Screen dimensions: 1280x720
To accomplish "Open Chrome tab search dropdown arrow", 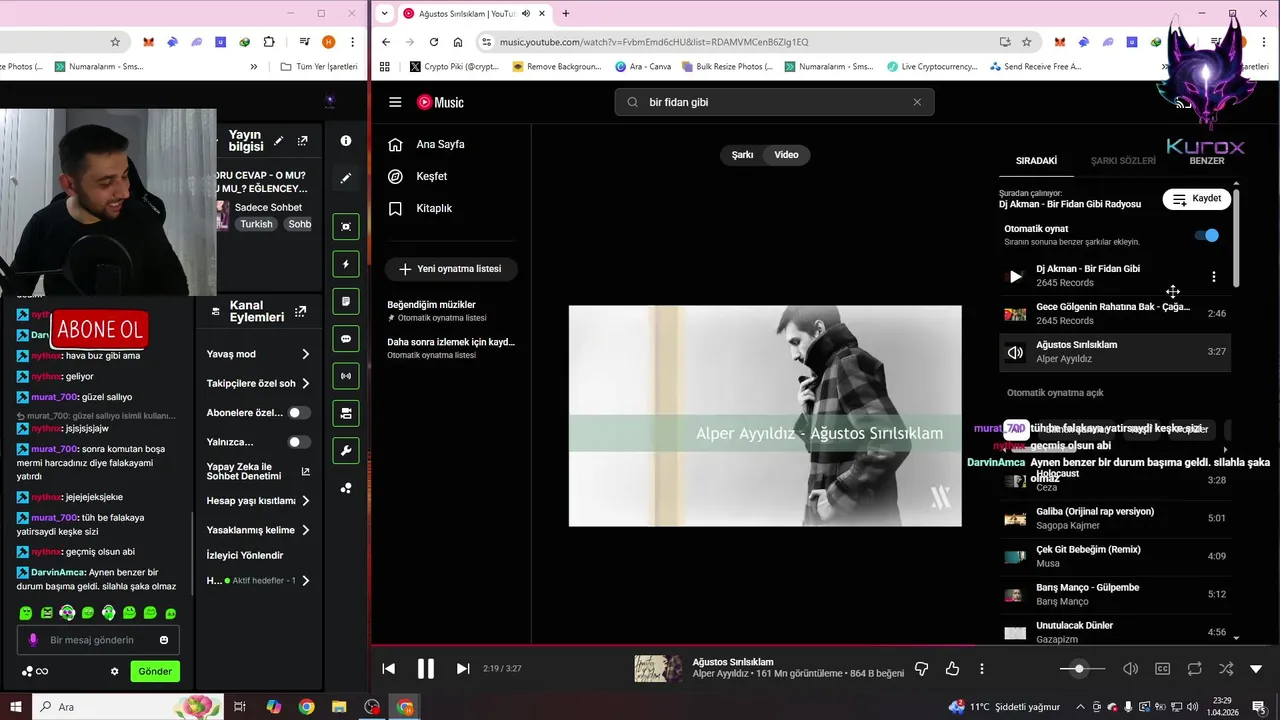I will 385,13.
